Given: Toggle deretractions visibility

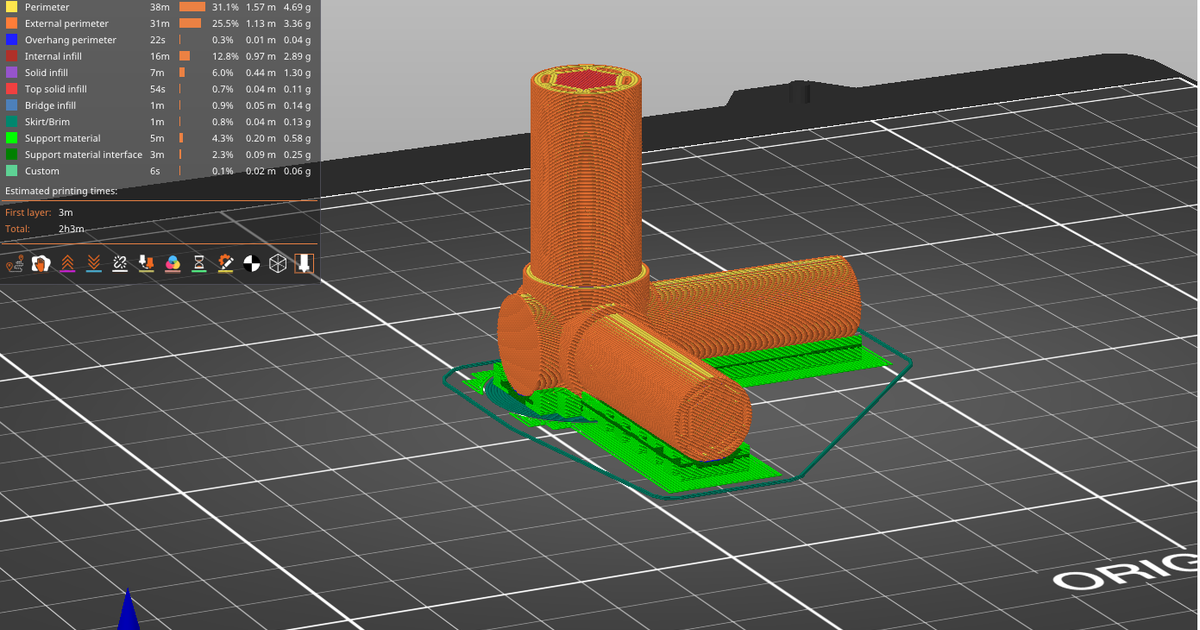Looking at the screenshot, I should (x=92, y=264).
